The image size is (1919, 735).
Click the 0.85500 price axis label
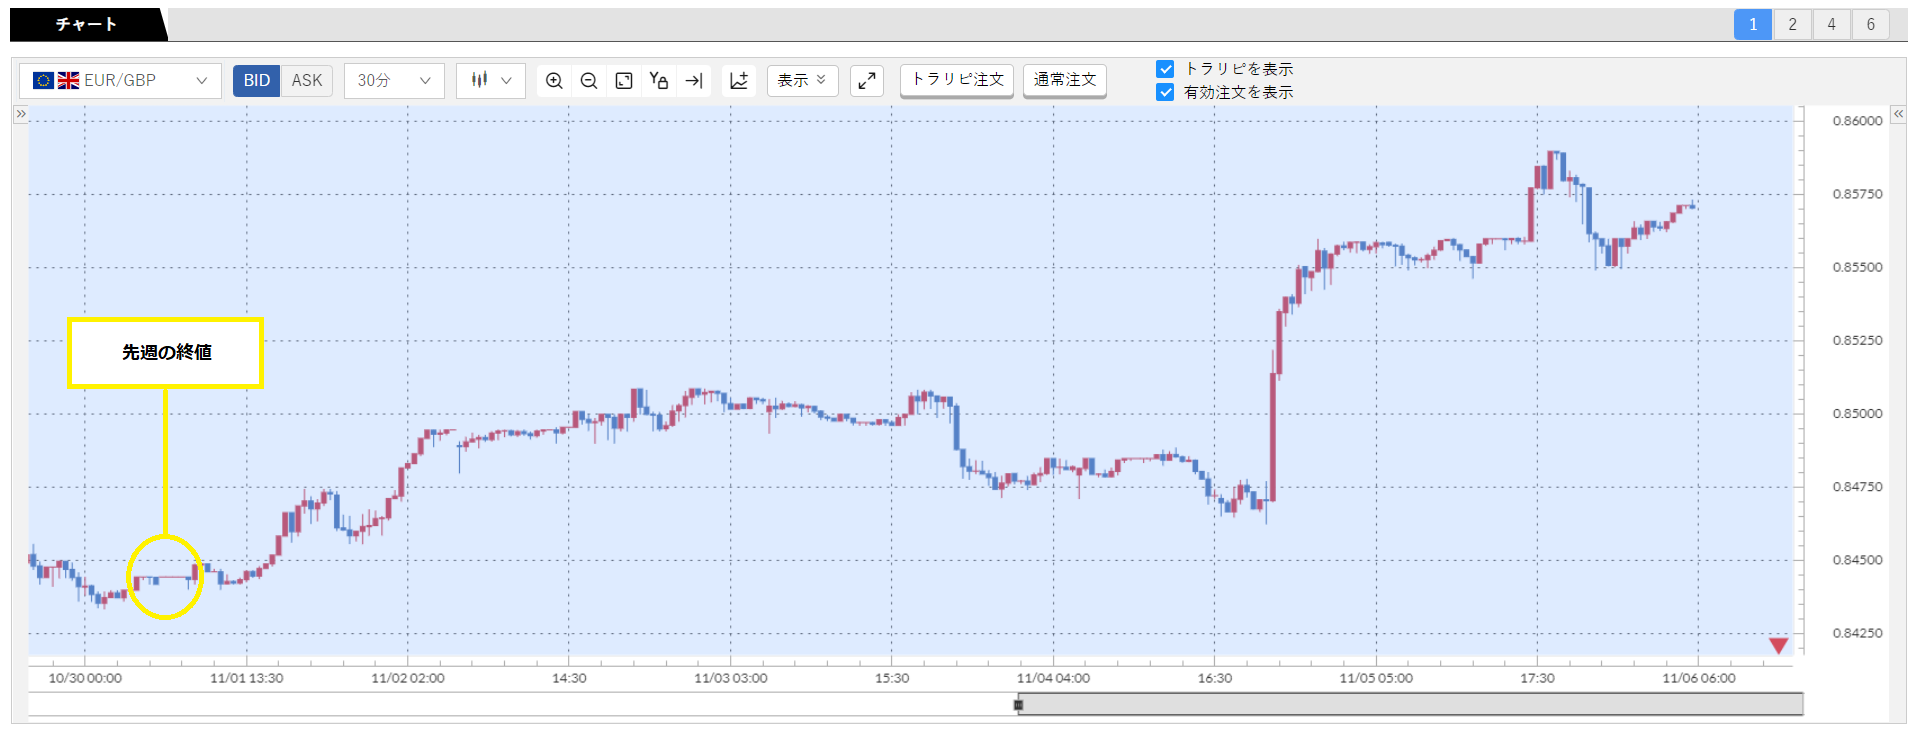[x=1857, y=267]
